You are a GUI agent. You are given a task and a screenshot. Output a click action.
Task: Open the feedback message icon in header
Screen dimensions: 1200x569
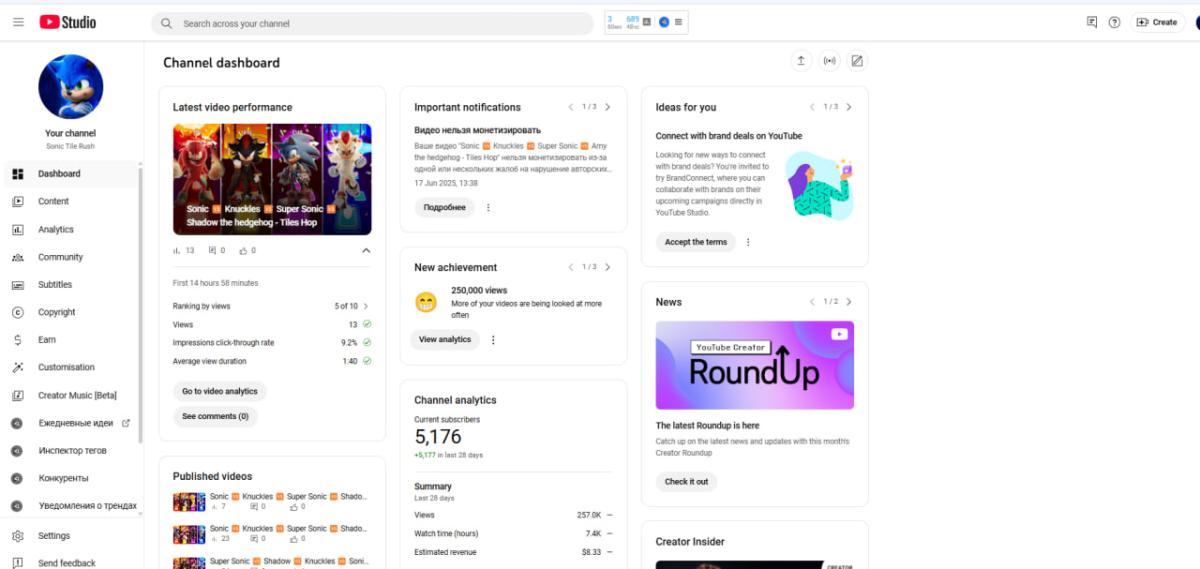pos(1092,22)
